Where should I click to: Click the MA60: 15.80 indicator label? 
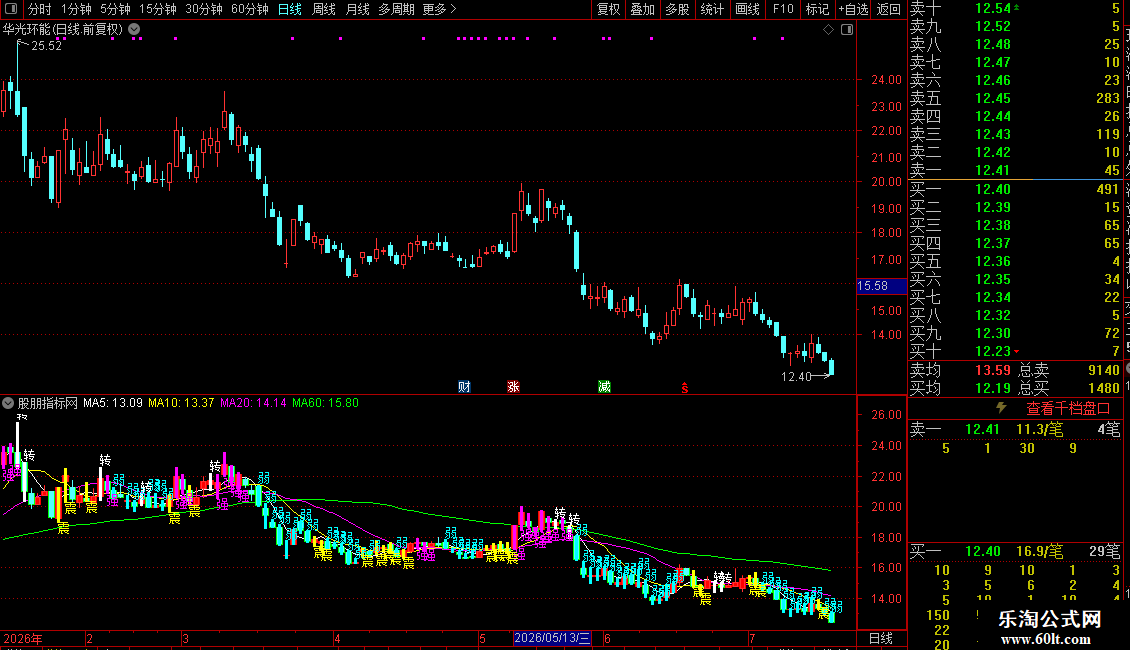pyautogui.click(x=325, y=403)
